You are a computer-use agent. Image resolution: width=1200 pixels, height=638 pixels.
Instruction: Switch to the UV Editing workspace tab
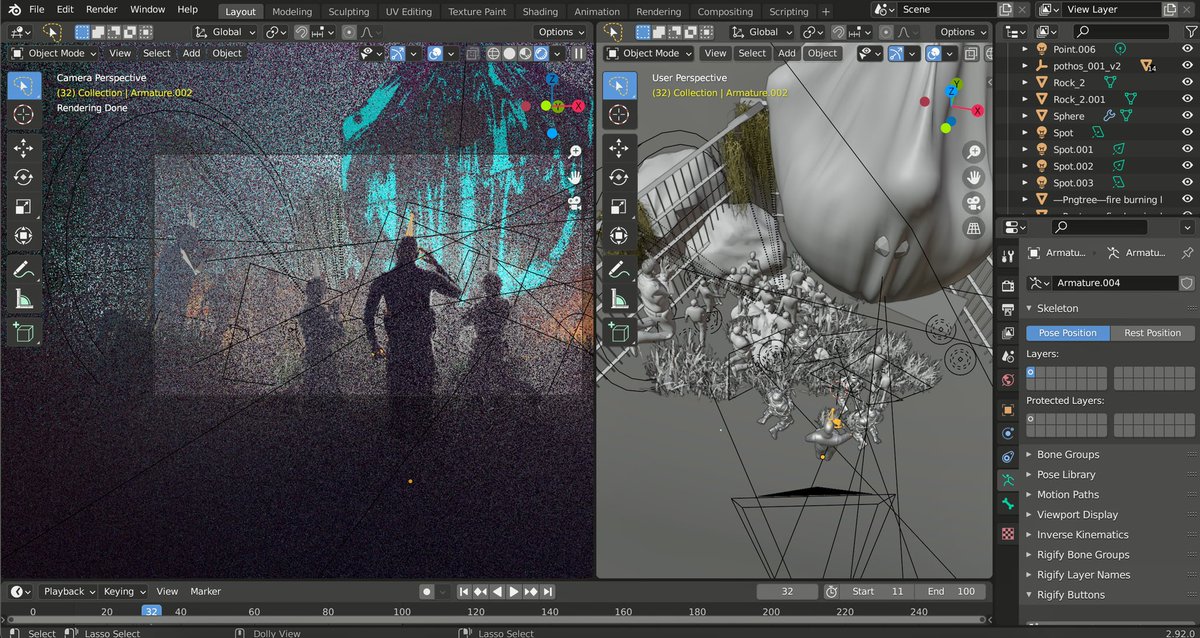tap(408, 12)
